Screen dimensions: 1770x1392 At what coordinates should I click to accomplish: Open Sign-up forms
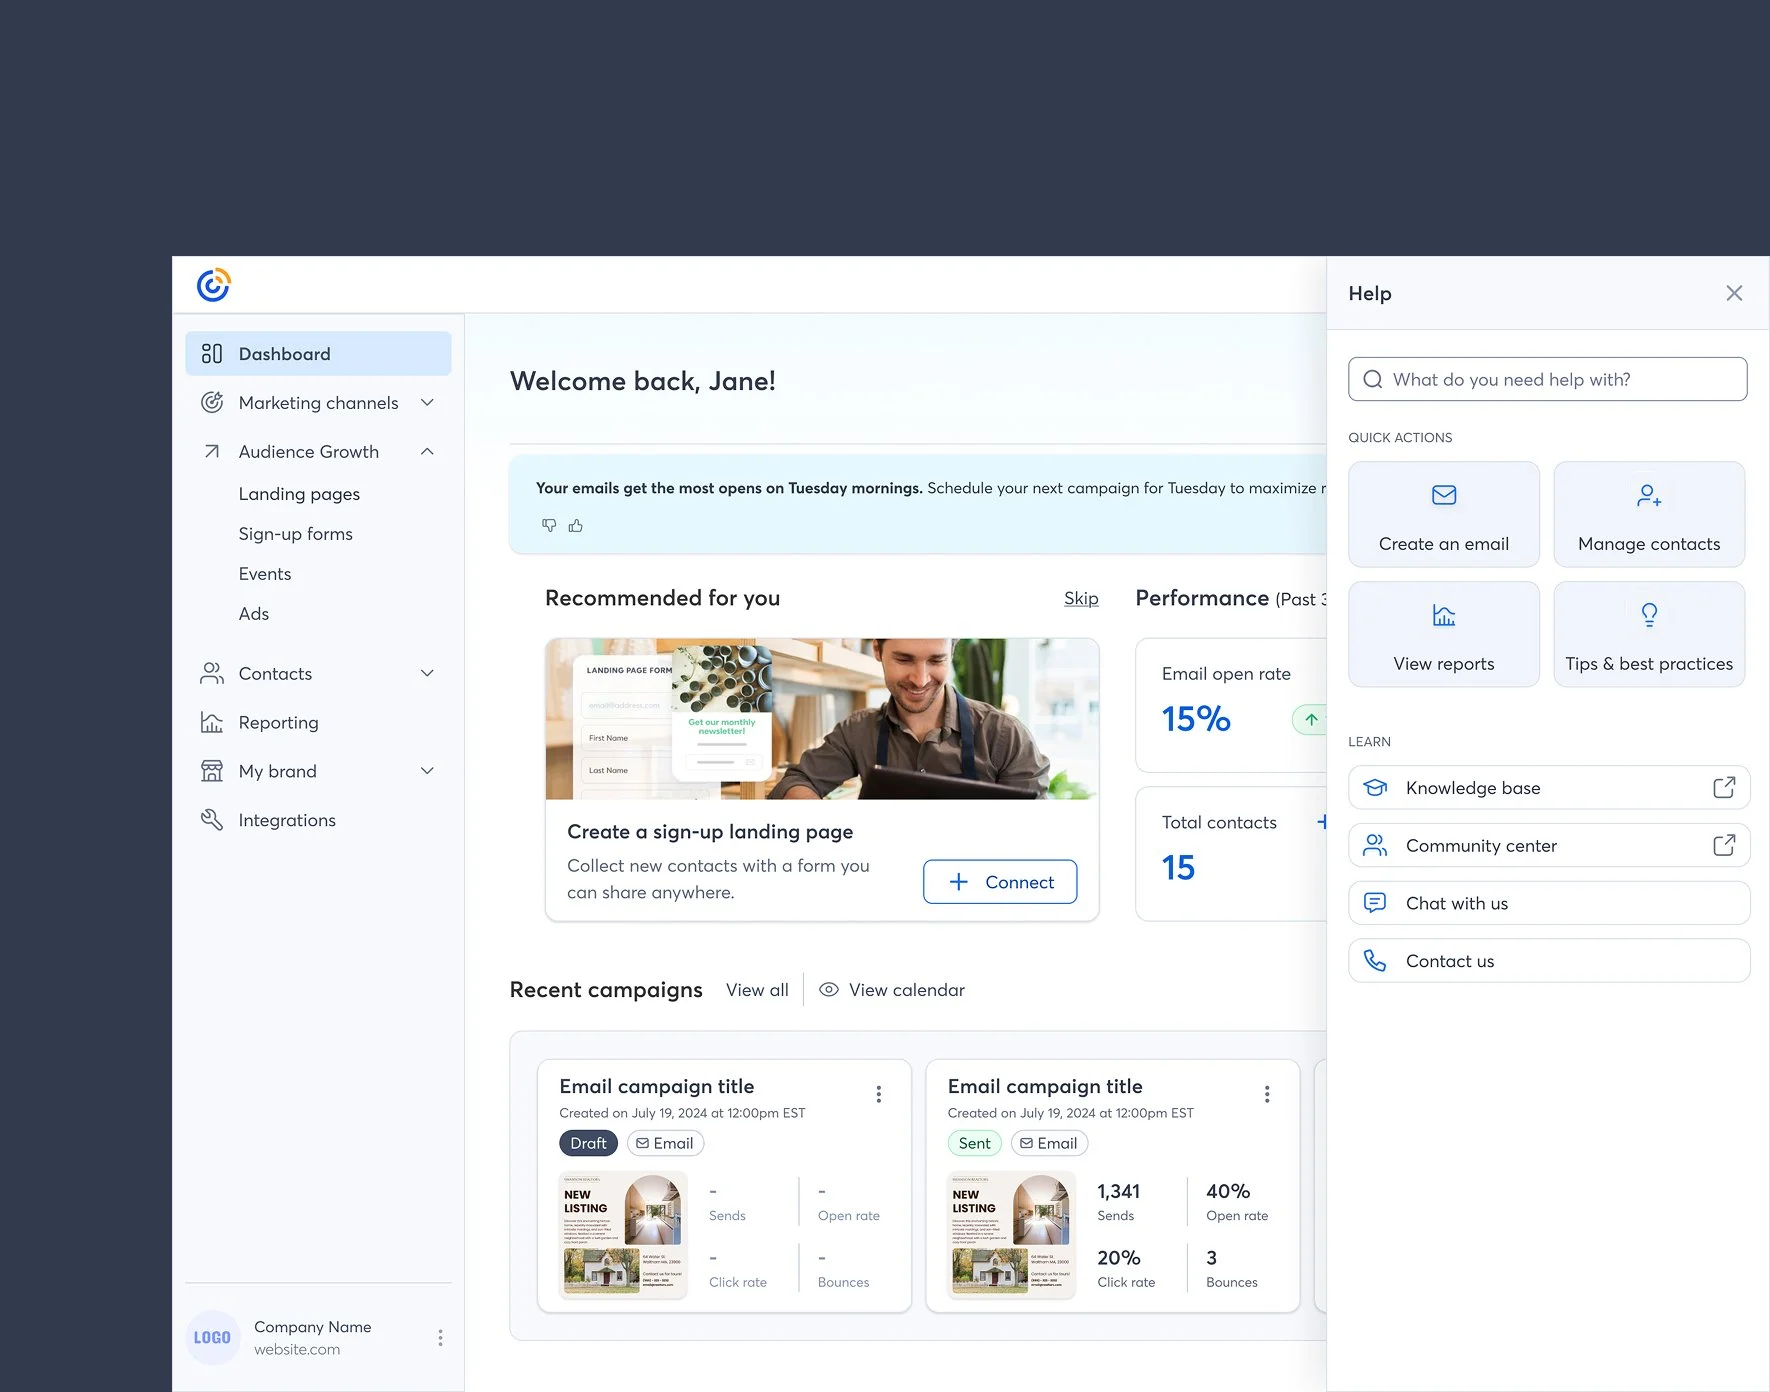(295, 534)
